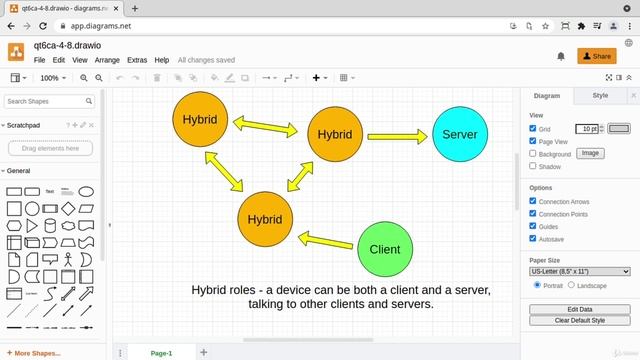Click the fill color bucket icon
The height and width of the screenshot is (360, 640).
(x=214, y=78)
